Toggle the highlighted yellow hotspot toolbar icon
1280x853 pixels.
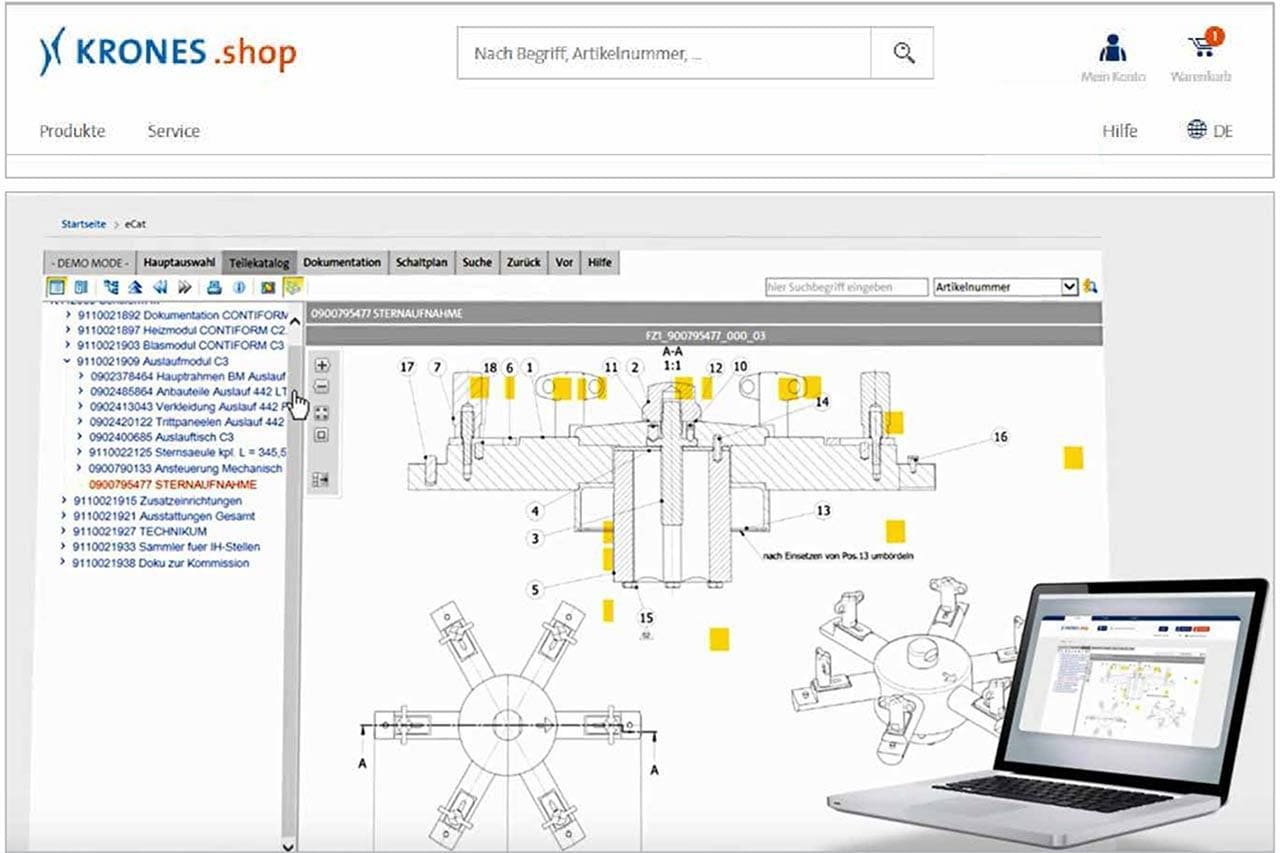[x=293, y=287]
